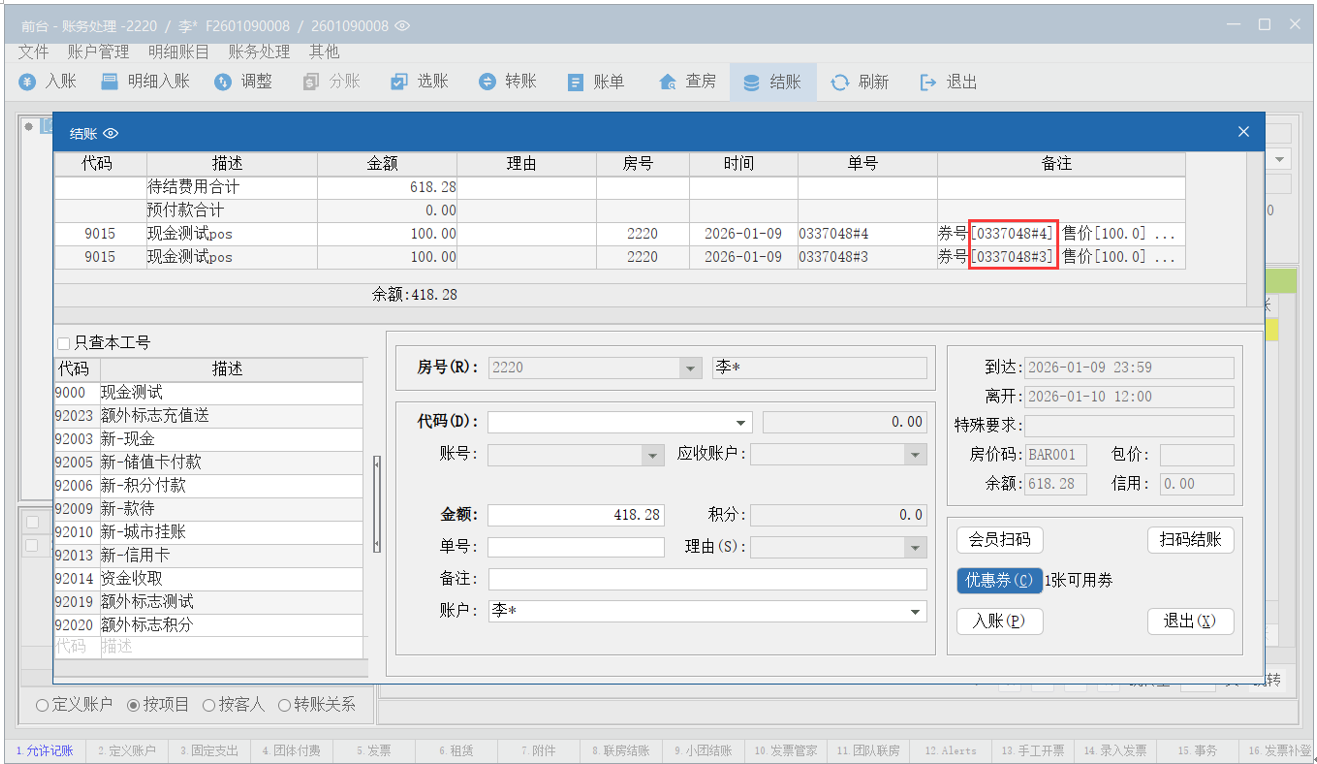Expand the 代码(D) dropdown
This screenshot has height=764, width=1317.
tap(741, 423)
